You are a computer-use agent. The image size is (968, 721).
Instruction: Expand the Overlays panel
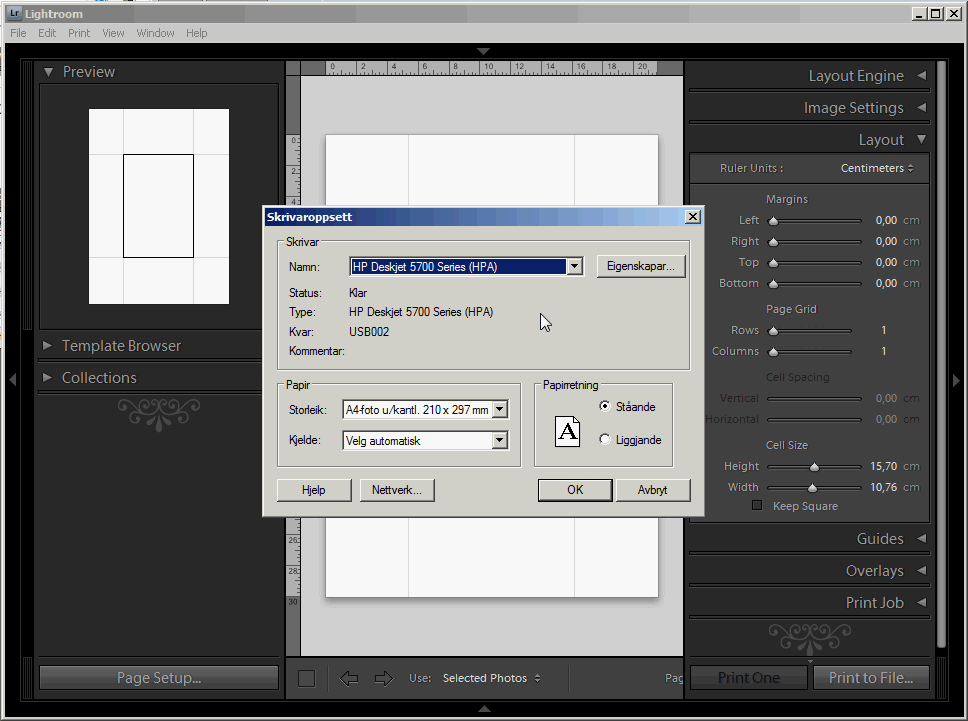click(x=922, y=570)
